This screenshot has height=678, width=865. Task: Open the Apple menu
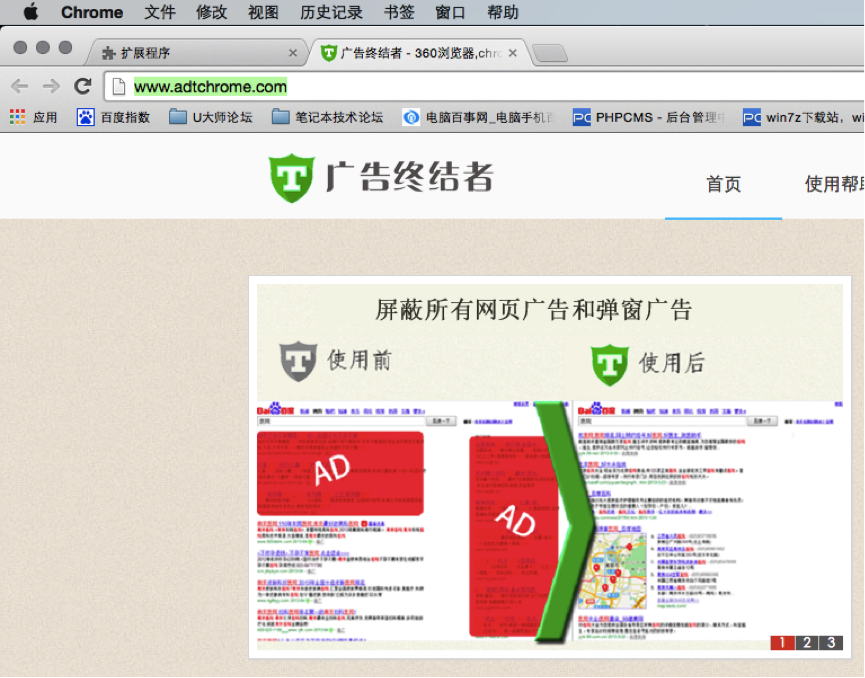coord(27,12)
